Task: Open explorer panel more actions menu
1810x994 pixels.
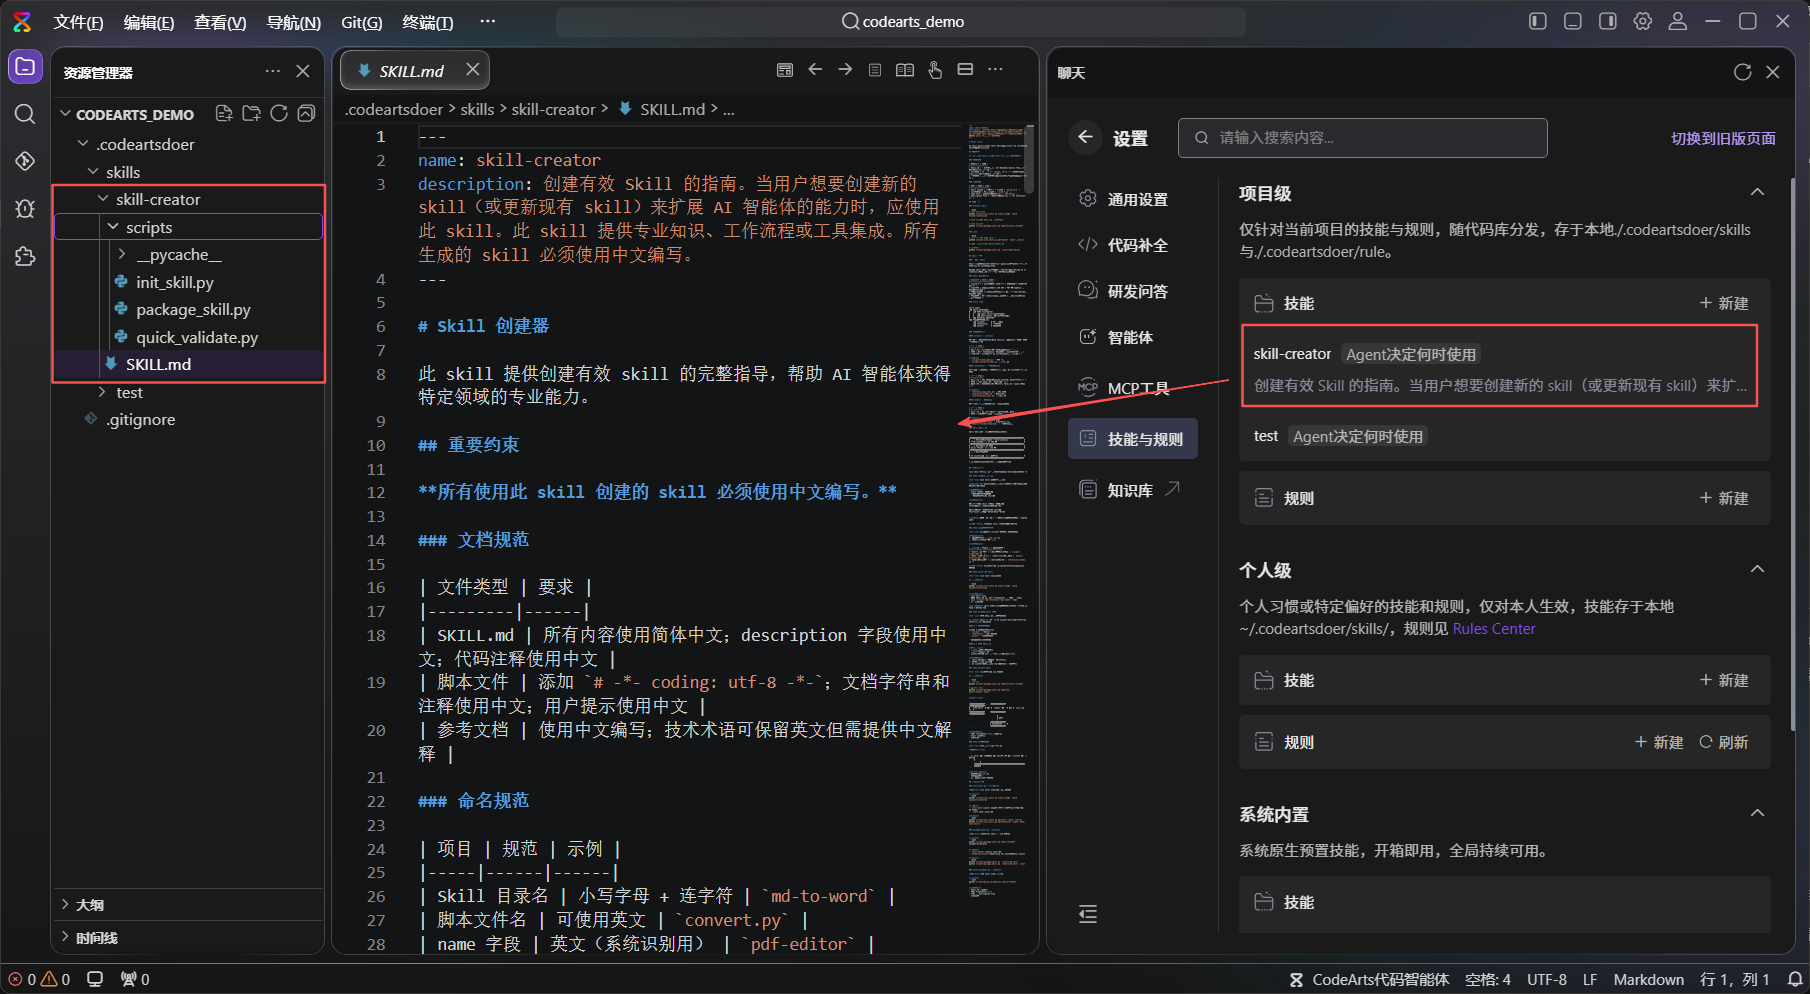Action: coord(273,71)
